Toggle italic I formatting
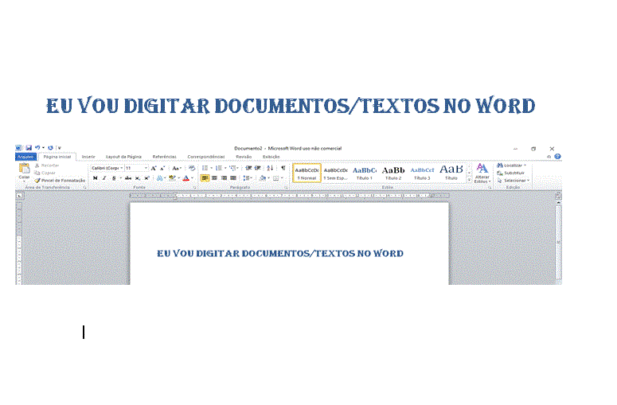The image size is (617, 405). 104,178
